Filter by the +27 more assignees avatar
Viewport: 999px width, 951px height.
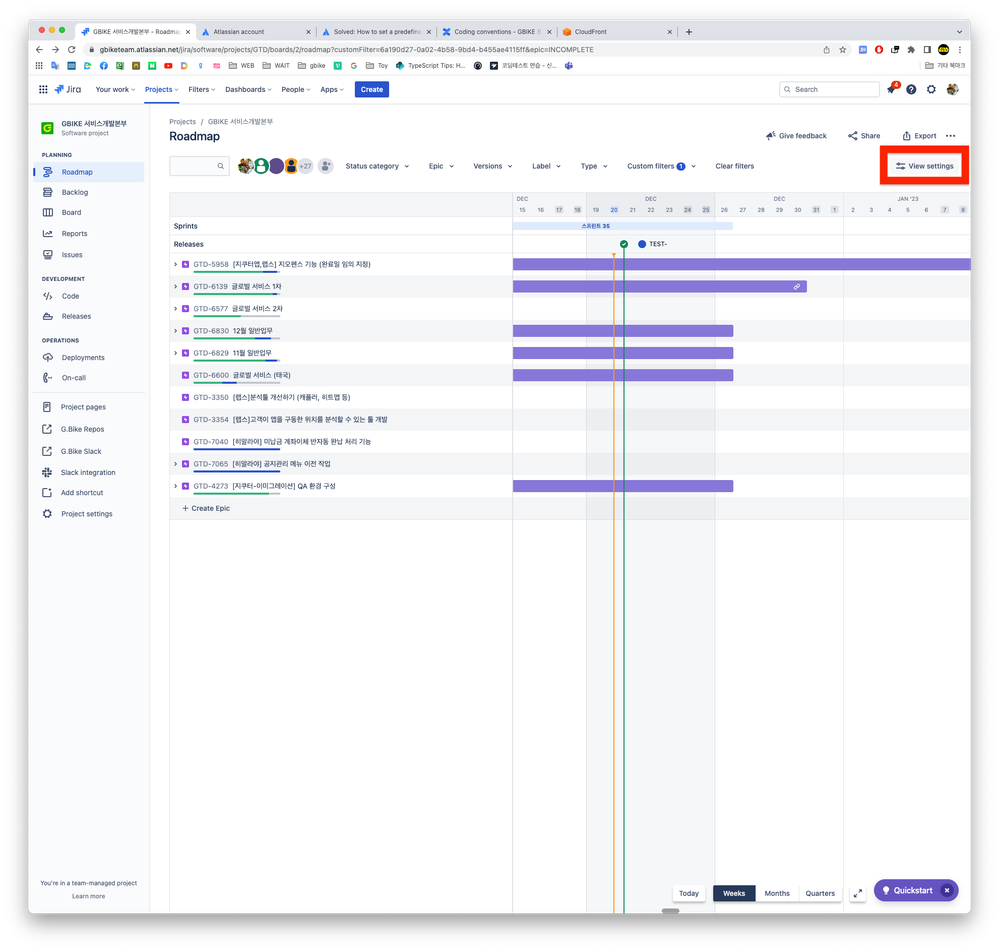(x=305, y=166)
